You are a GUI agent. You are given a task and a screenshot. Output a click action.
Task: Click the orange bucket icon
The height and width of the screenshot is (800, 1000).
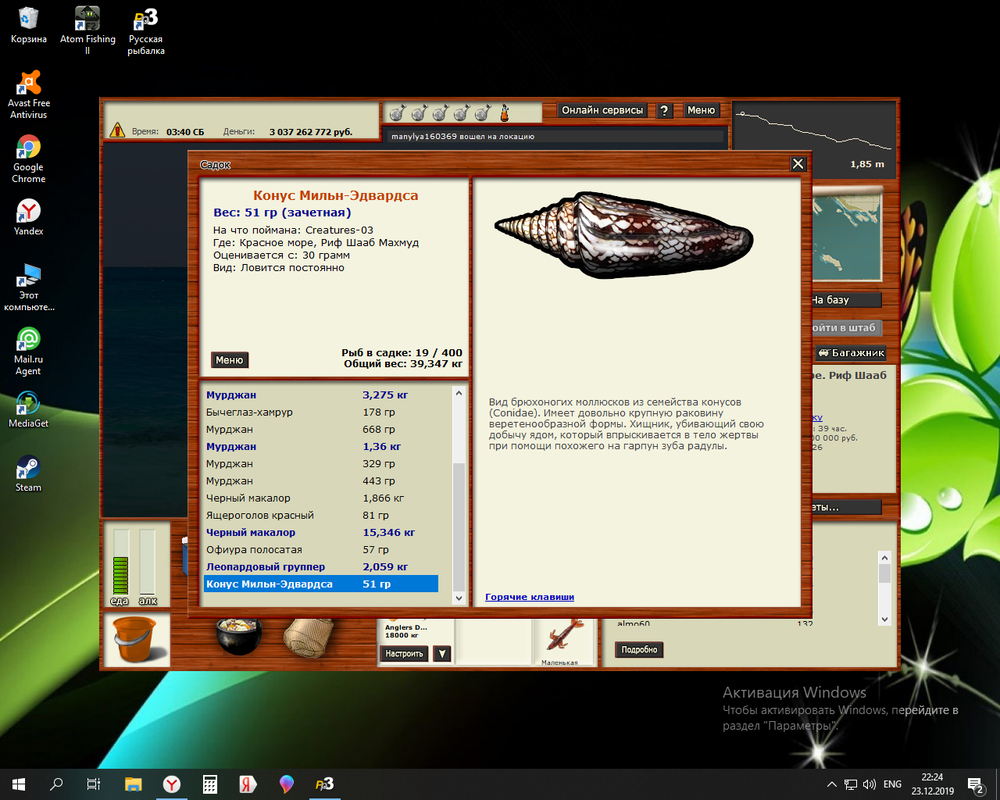tap(134, 639)
